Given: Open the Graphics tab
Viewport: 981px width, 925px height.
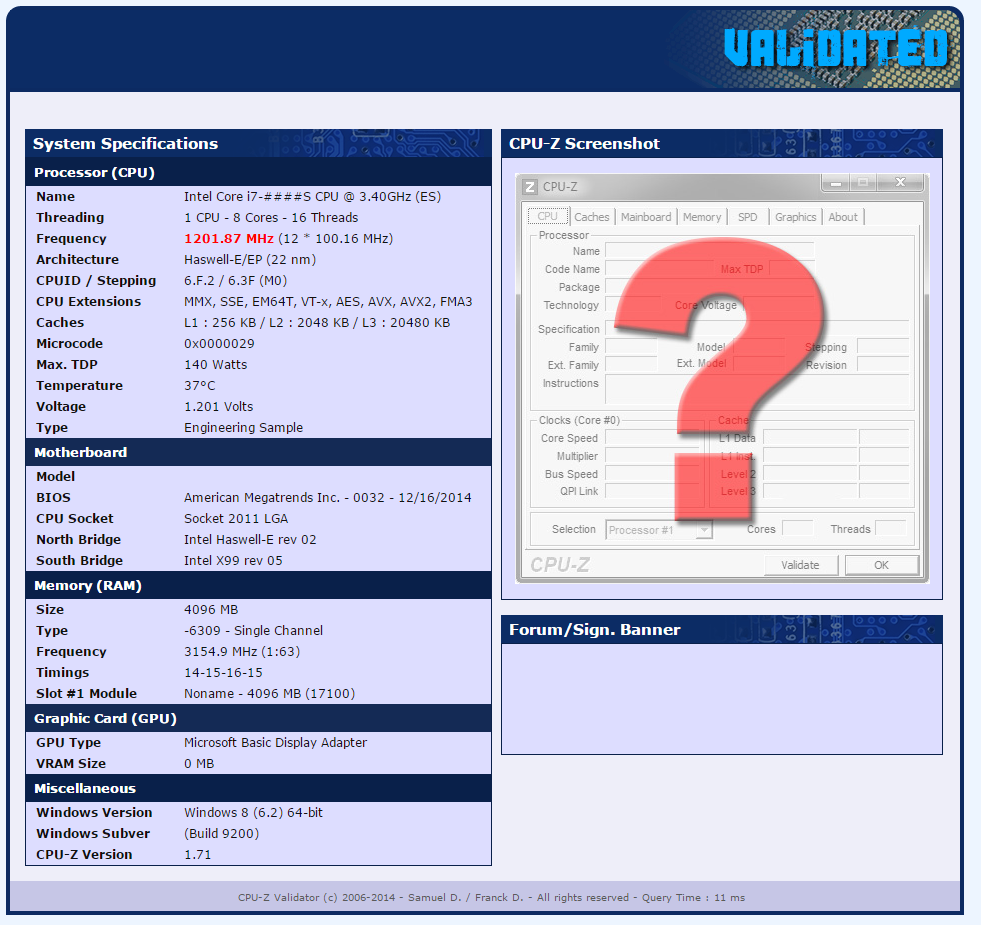Looking at the screenshot, I should coord(795,217).
